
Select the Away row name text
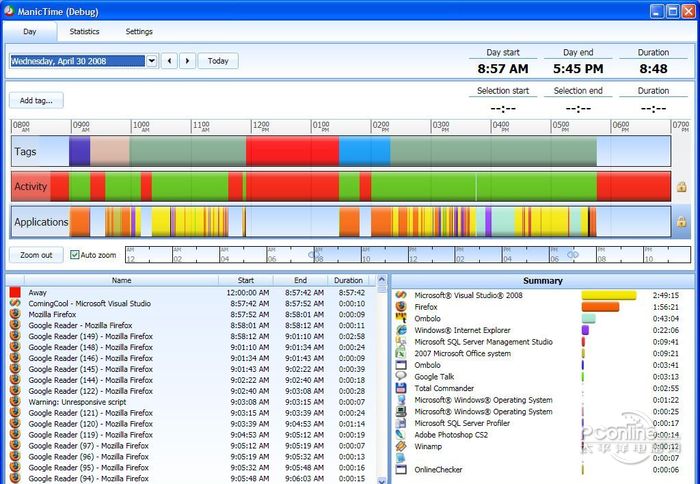[38, 292]
